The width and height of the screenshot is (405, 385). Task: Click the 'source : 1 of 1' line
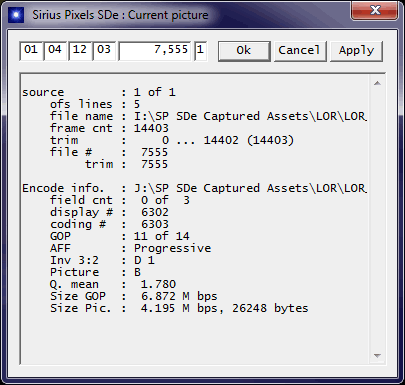pyautogui.click(x=99, y=92)
